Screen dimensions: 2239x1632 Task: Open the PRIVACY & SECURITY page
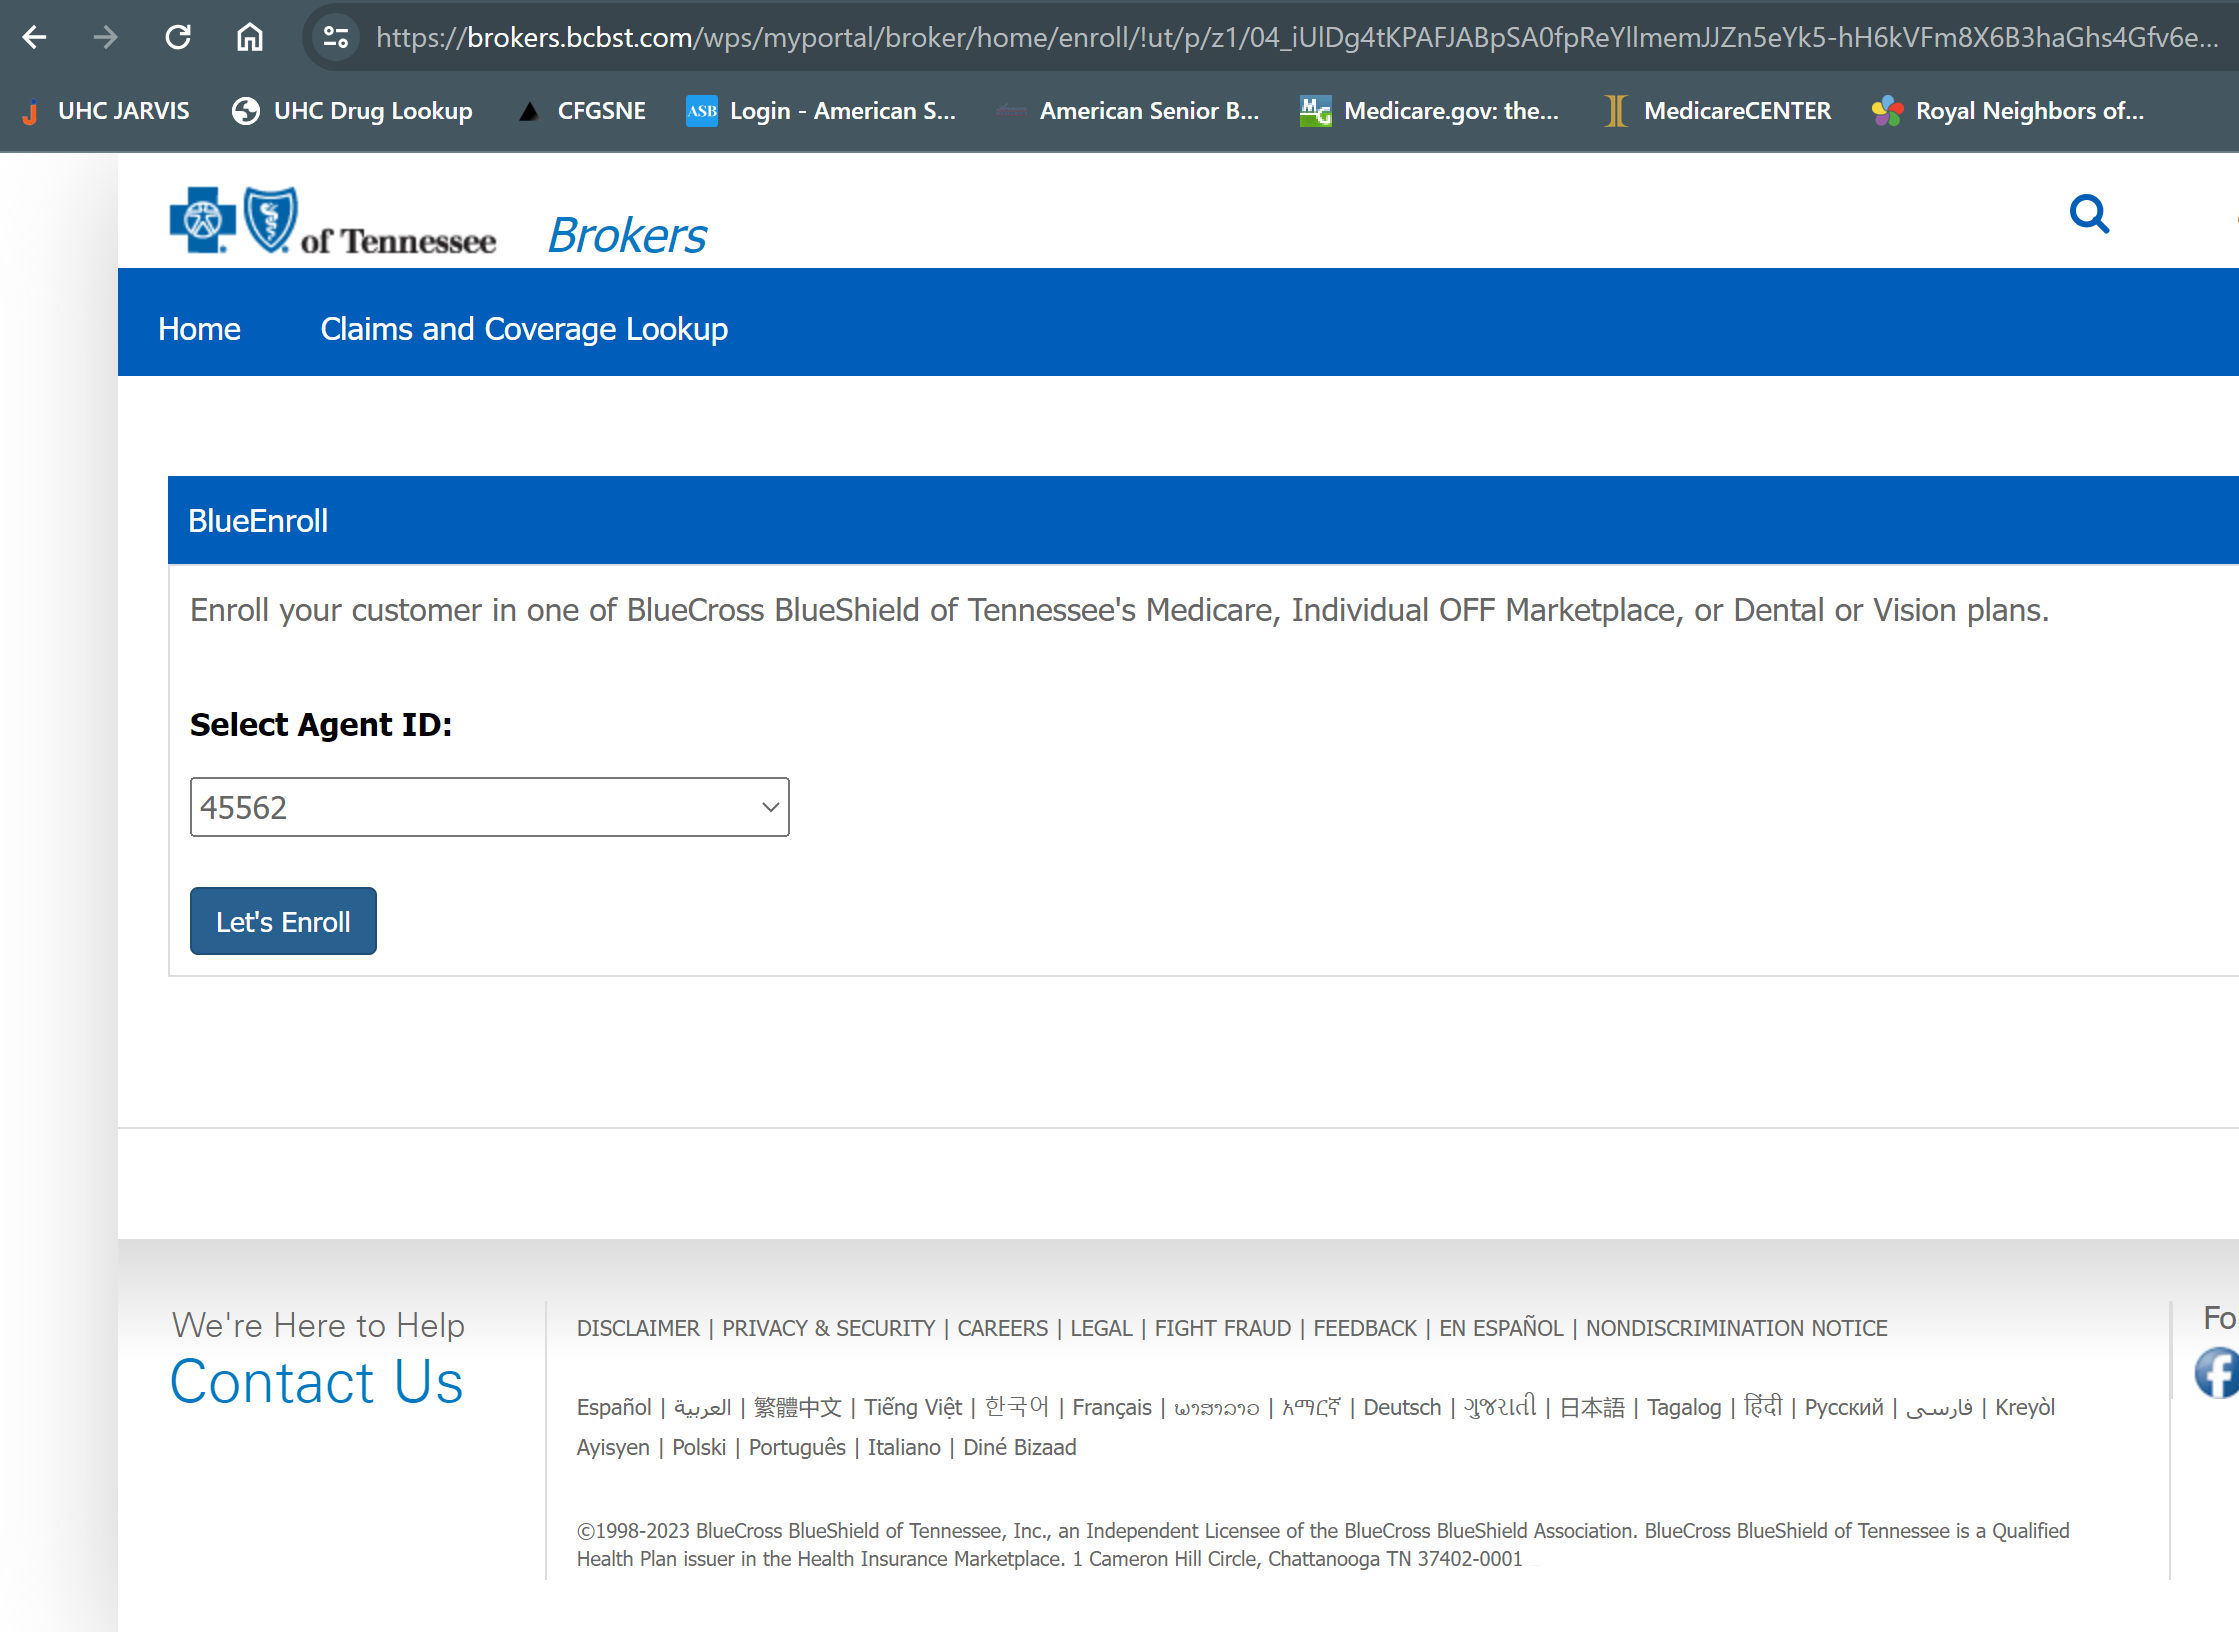pos(828,1328)
